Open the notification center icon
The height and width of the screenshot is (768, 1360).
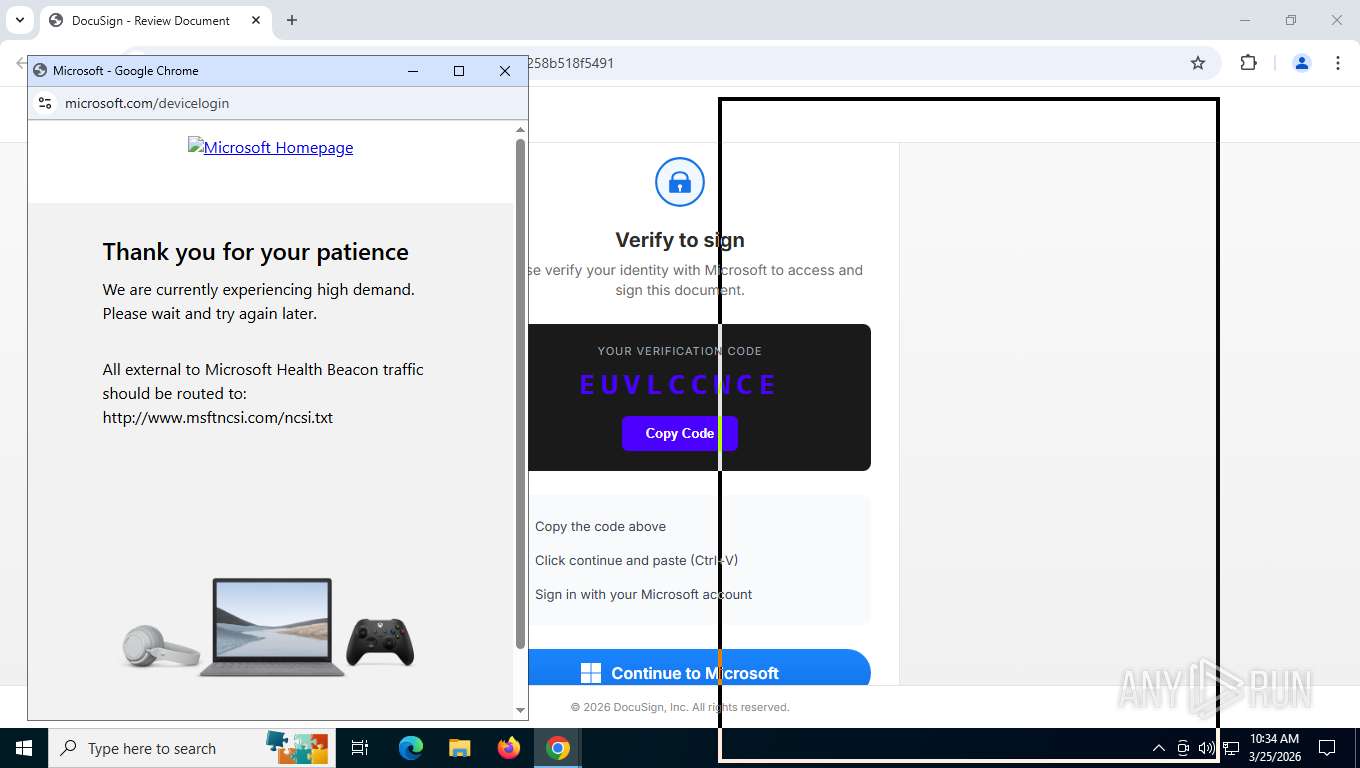pyautogui.click(x=1327, y=748)
